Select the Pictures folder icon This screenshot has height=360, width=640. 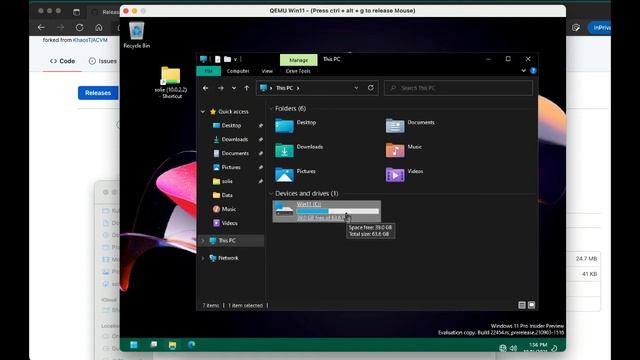point(284,174)
